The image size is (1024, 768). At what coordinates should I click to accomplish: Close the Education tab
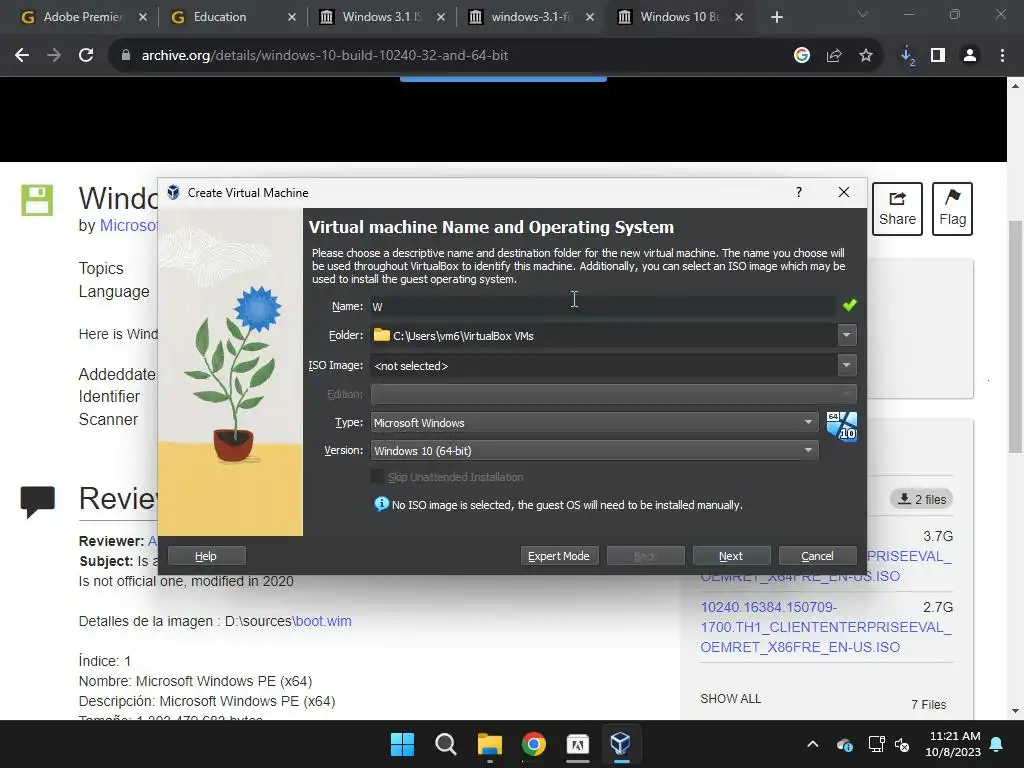[292, 17]
